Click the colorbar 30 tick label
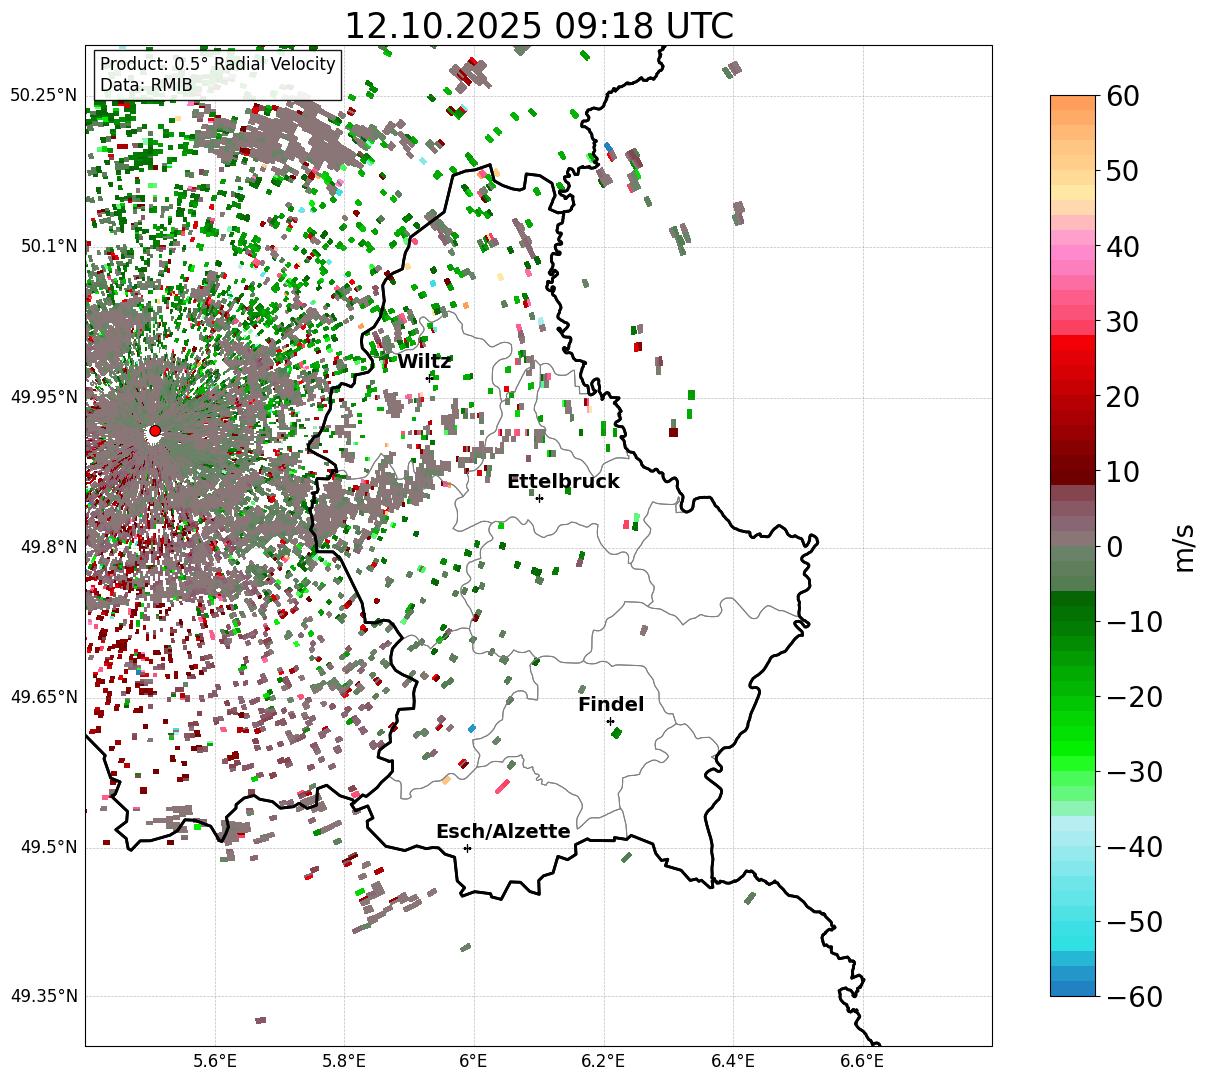 point(1123,322)
